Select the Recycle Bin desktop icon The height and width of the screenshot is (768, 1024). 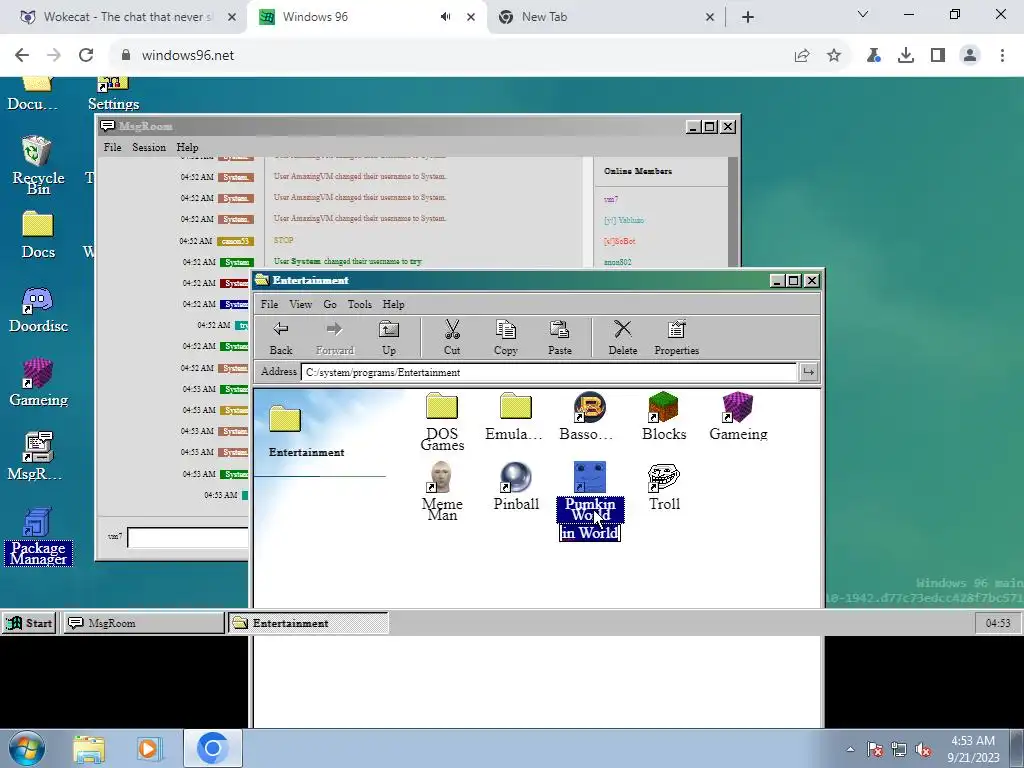[x=38, y=165]
